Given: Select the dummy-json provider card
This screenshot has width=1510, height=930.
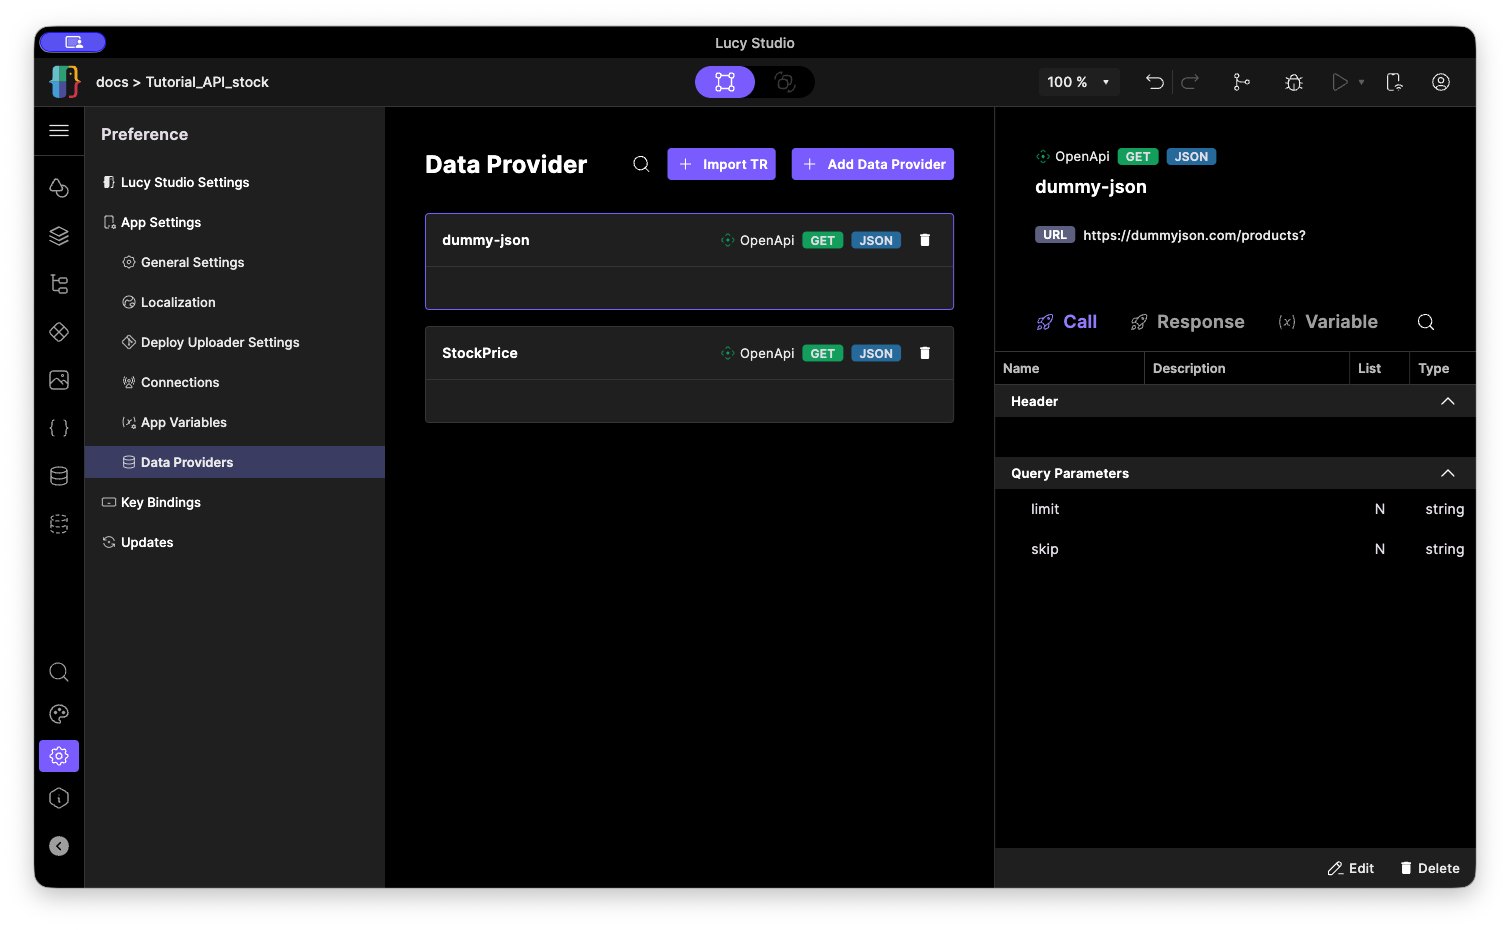Looking at the screenshot, I should pyautogui.click(x=689, y=261).
